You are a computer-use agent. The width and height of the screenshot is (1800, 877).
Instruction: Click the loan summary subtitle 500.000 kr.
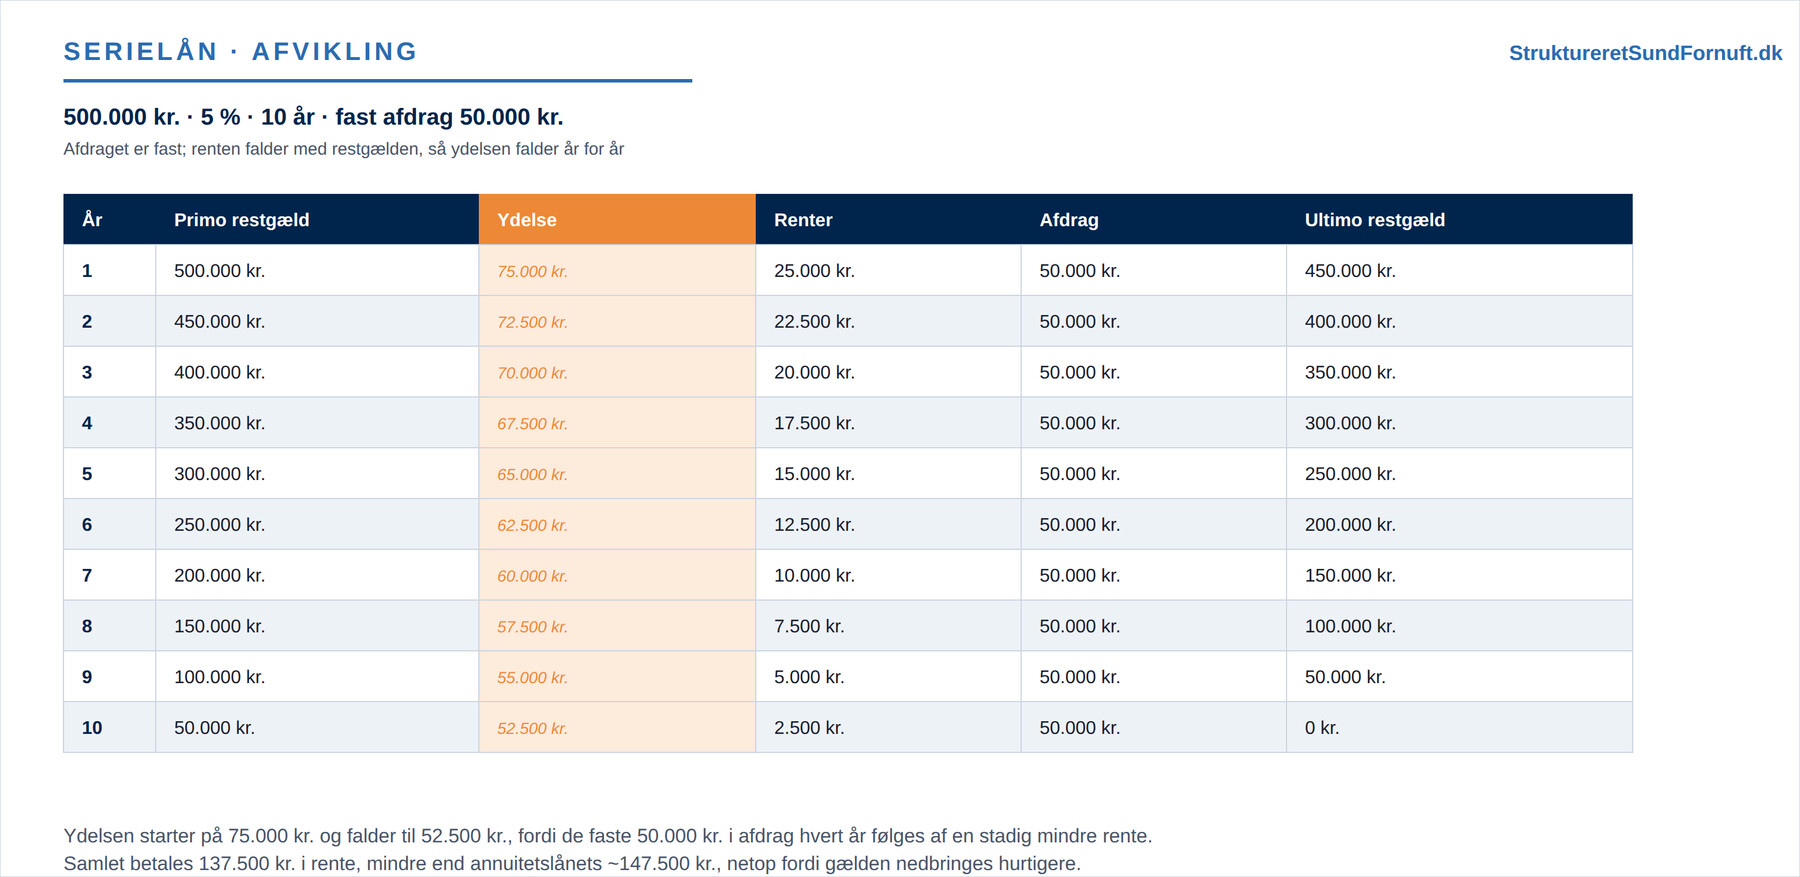pyautogui.click(x=313, y=117)
